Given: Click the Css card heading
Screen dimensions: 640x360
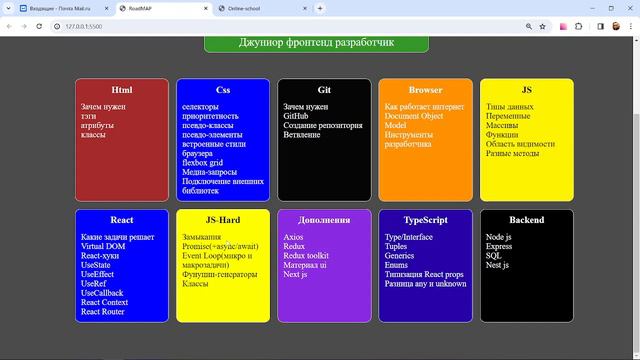Looking at the screenshot, I should [223, 90].
